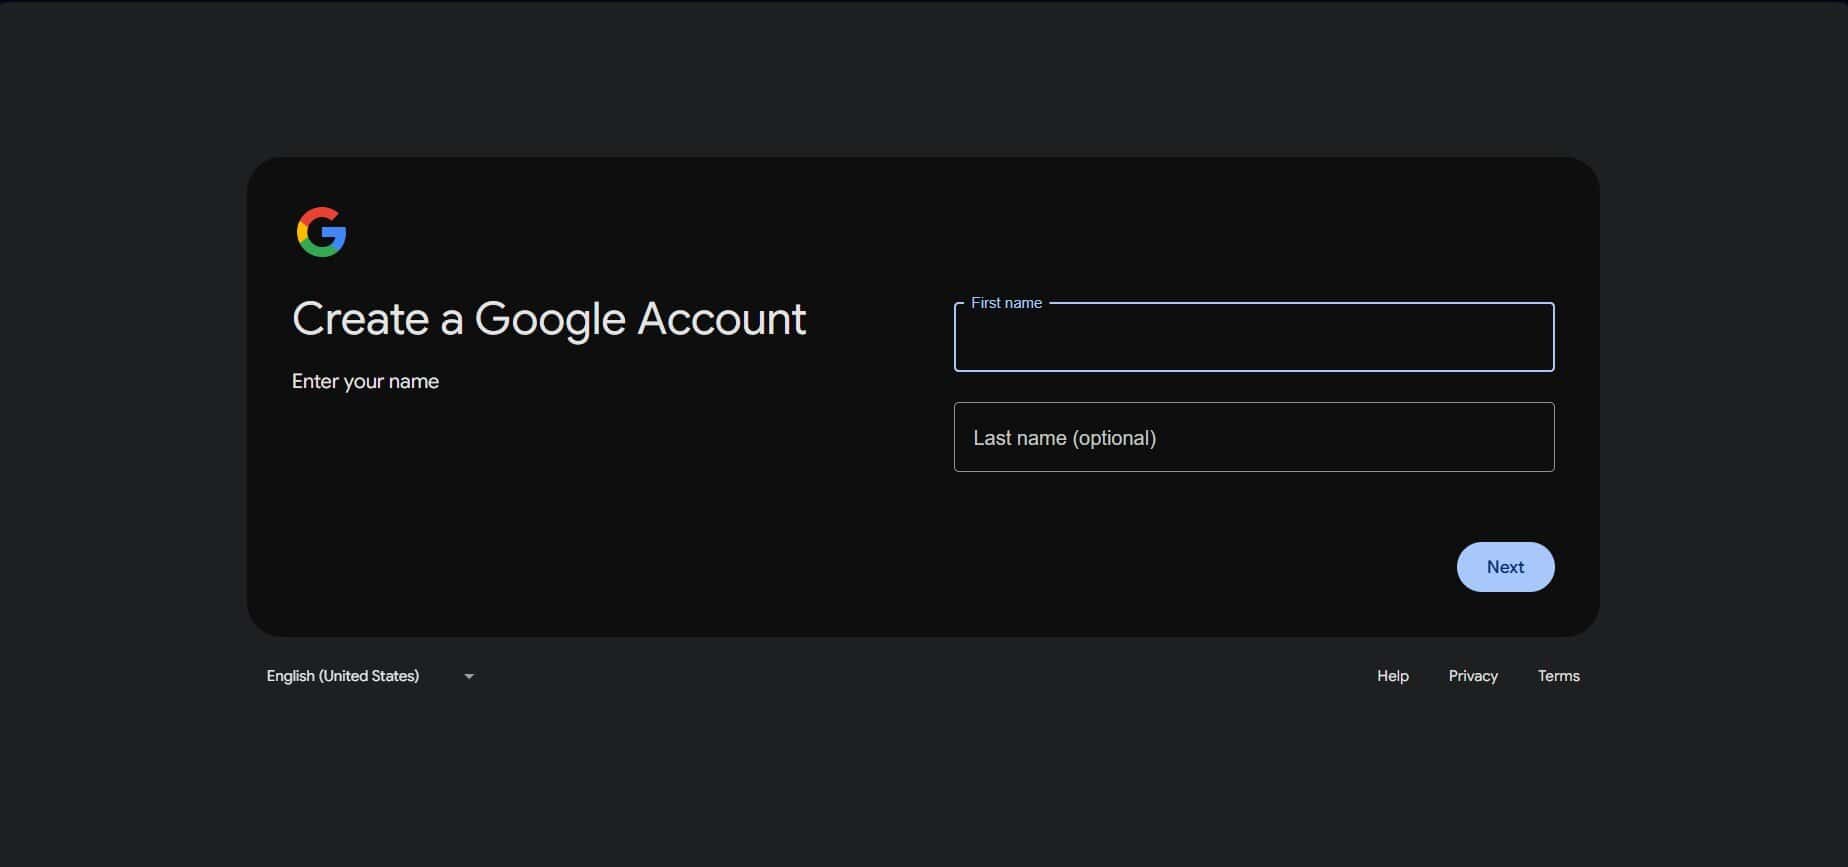Image resolution: width=1848 pixels, height=867 pixels.
Task: Open the Help link
Action: (x=1392, y=676)
